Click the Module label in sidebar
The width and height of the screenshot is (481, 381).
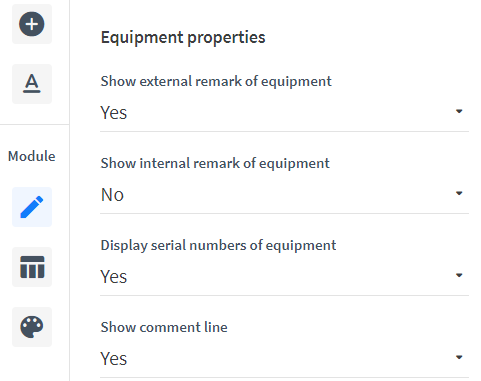click(32, 156)
